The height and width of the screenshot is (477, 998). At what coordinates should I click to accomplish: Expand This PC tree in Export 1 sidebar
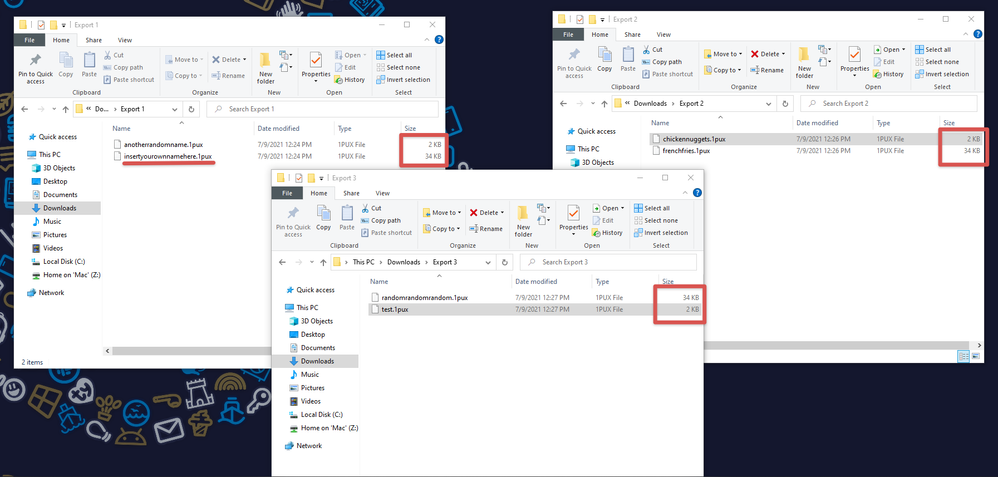(20, 156)
